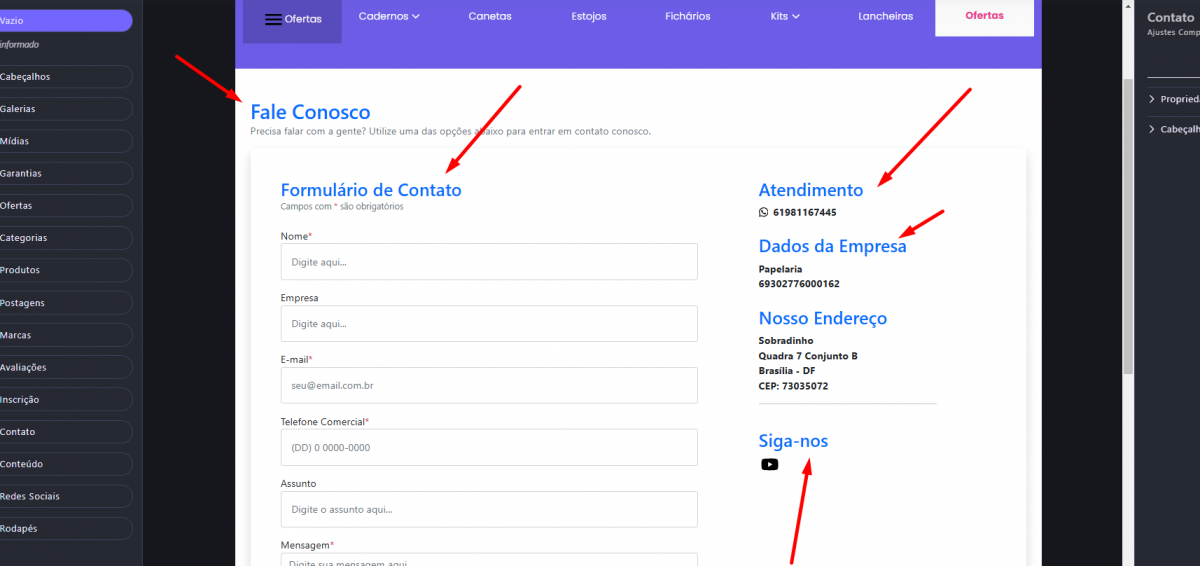Click the Telefone Comercial input field
Image resolution: width=1200 pixels, height=566 pixels.
click(489, 447)
